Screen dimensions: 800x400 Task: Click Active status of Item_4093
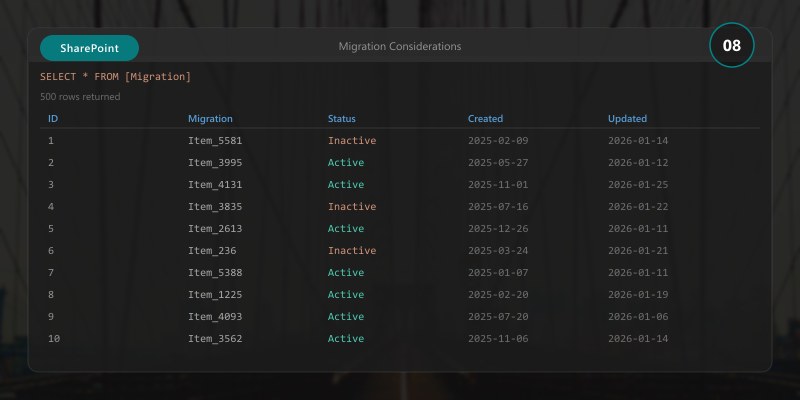[345, 316]
